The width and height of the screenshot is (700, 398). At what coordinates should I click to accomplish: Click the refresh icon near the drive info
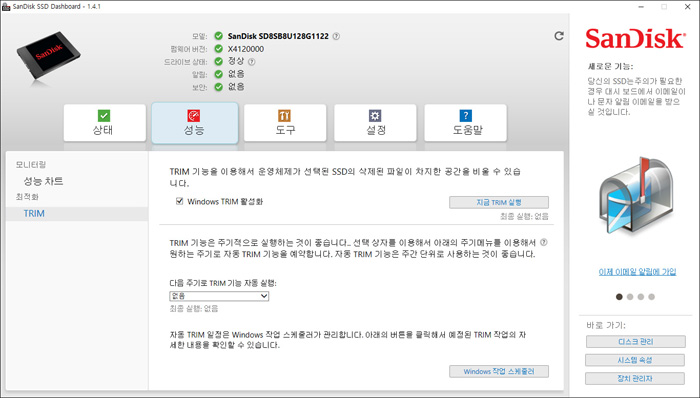(x=558, y=36)
